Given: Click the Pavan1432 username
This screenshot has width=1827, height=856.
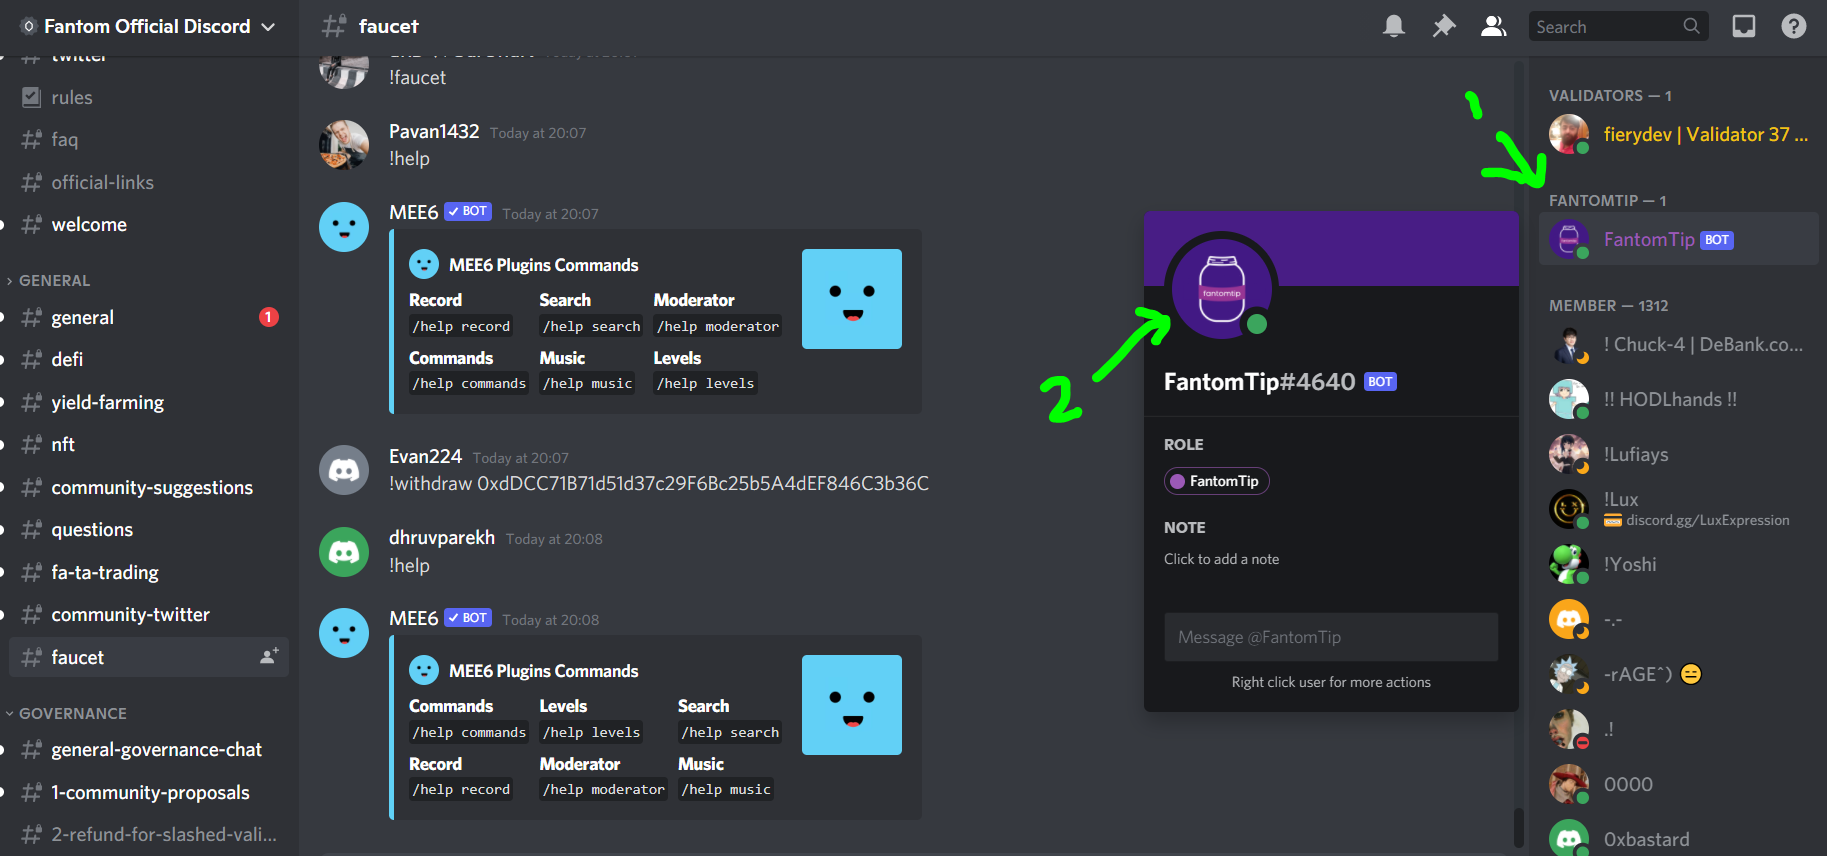Looking at the screenshot, I should [434, 132].
